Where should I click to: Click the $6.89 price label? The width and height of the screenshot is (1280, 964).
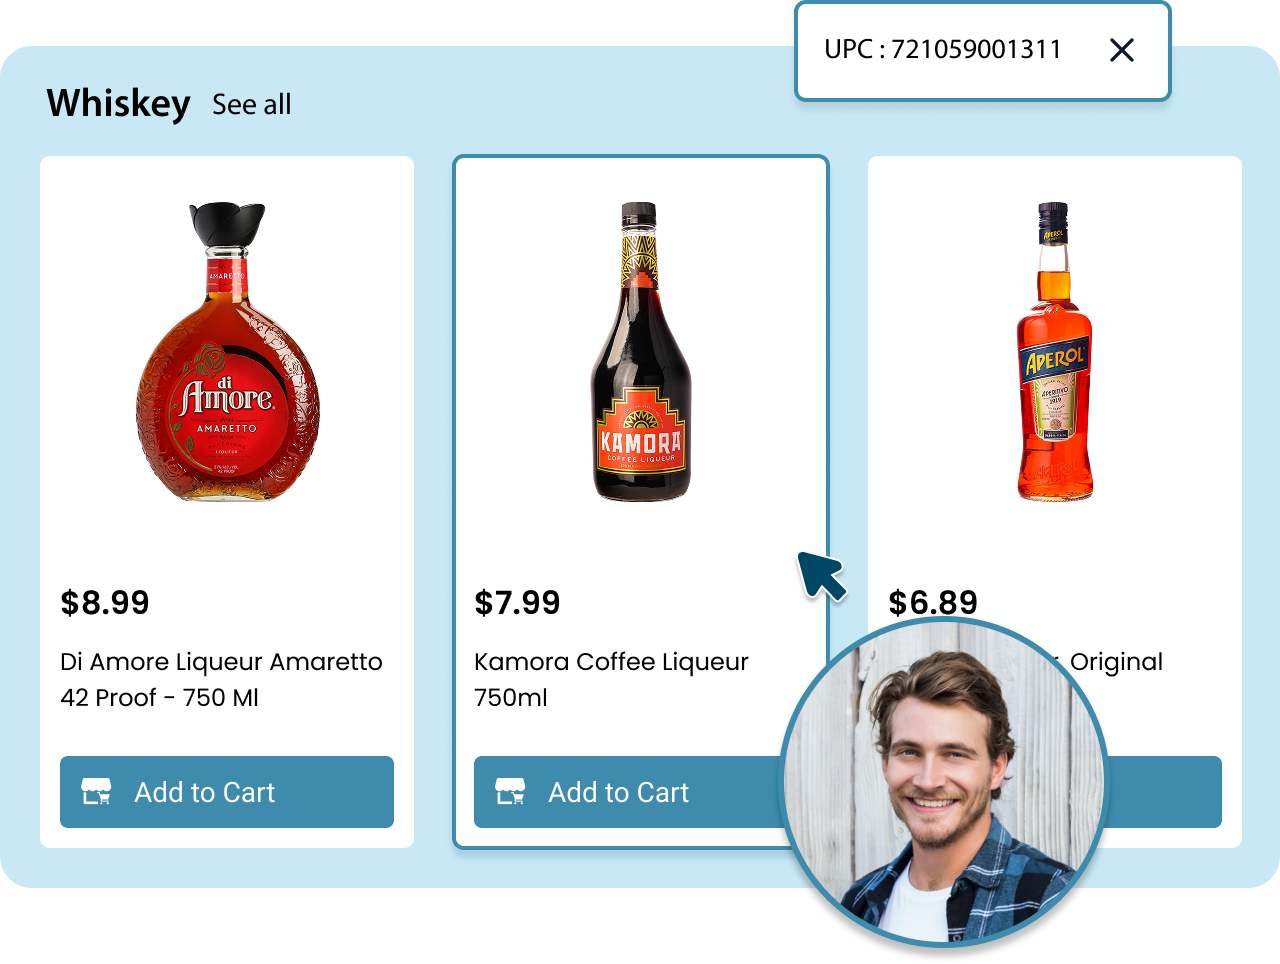pos(933,603)
